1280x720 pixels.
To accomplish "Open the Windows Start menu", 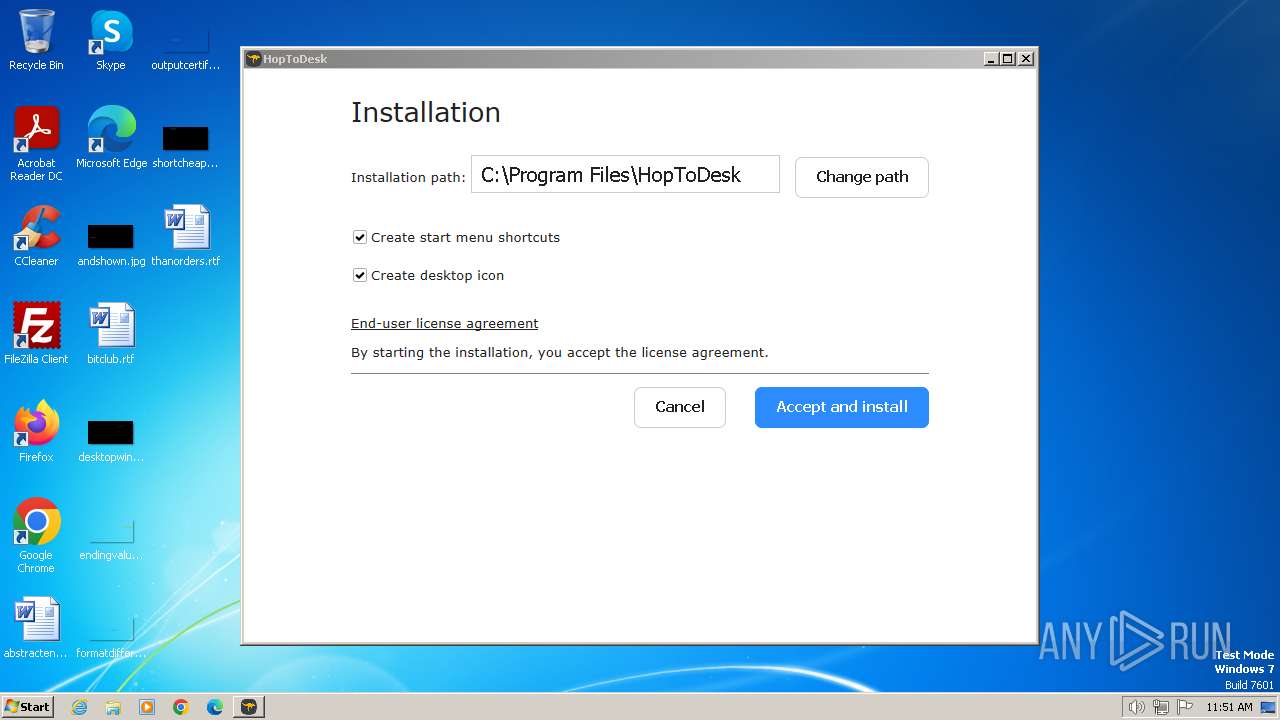I will 27,706.
